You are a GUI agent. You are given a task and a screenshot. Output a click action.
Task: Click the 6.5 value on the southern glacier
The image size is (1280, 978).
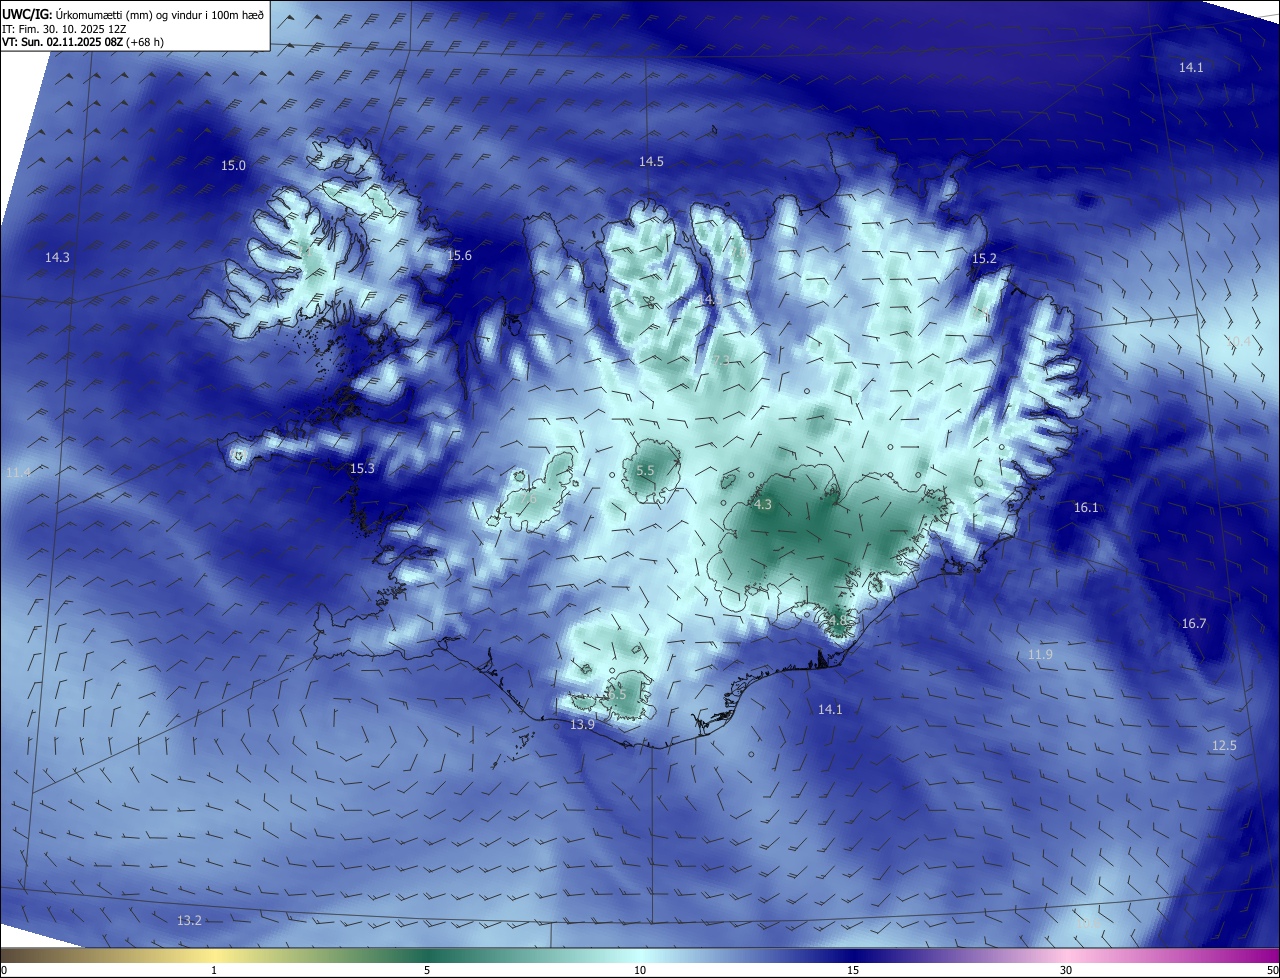[617, 694]
